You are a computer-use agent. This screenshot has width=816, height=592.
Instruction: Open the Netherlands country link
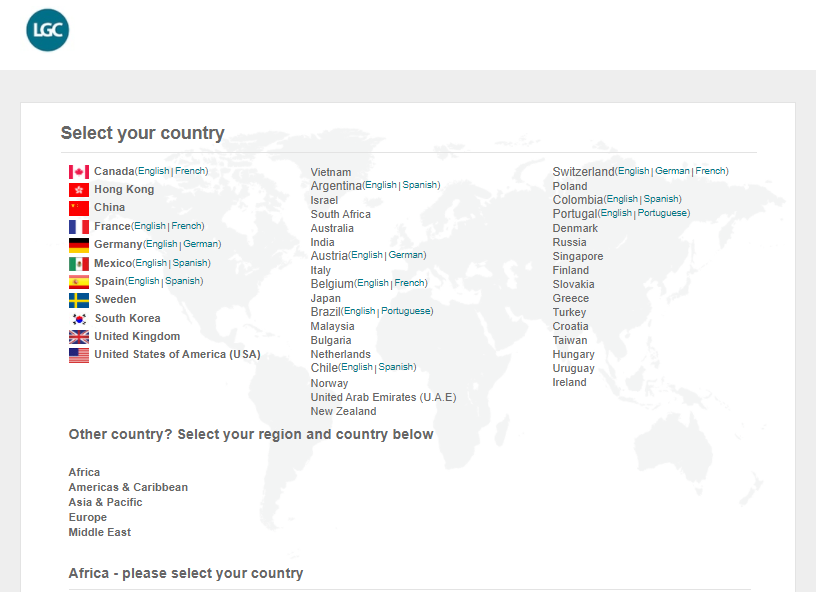[341, 355]
